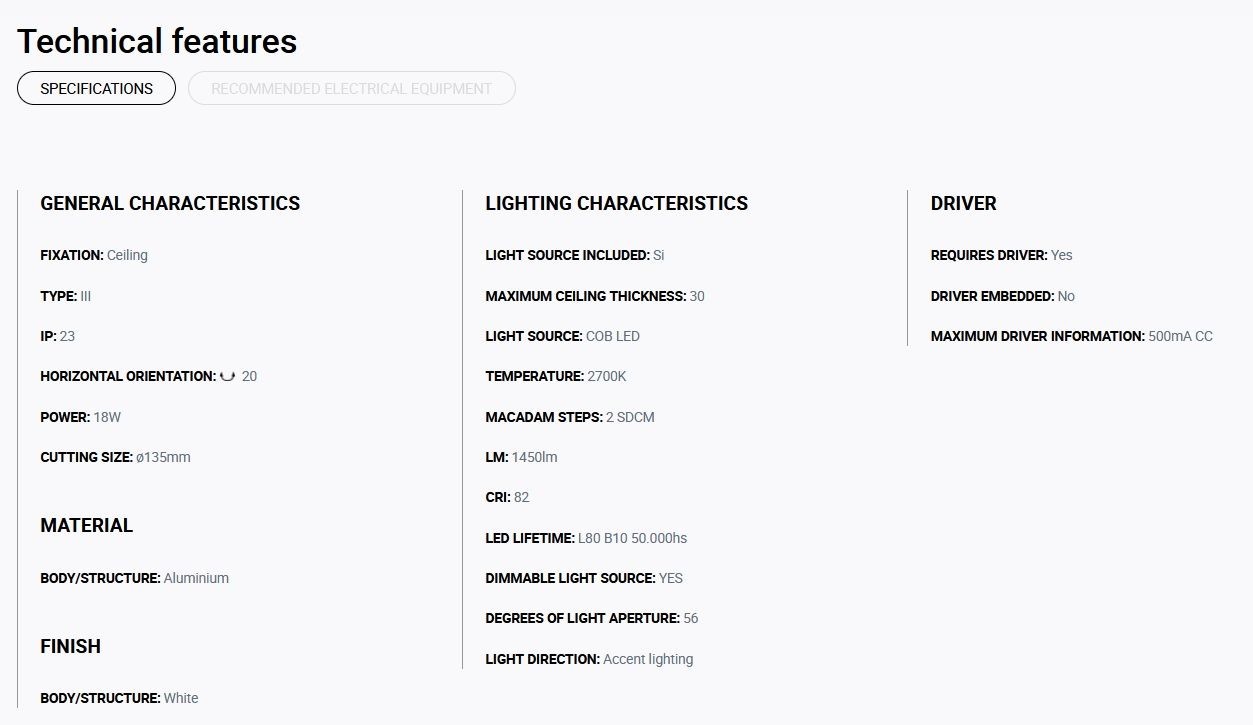Image resolution: width=1253 pixels, height=725 pixels.
Task: Select the Type: III row
Action: (x=66, y=296)
